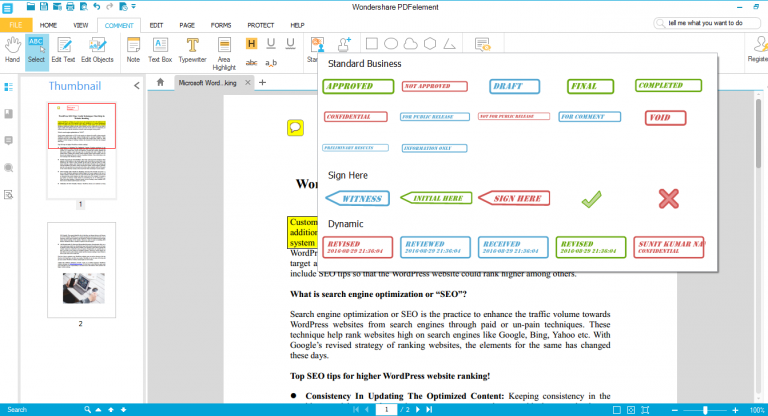Image resolution: width=768 pixels, height=416 pixels.
Task: Expand the quick access toolbar dropdown arrow
Action: click(134, 6)
